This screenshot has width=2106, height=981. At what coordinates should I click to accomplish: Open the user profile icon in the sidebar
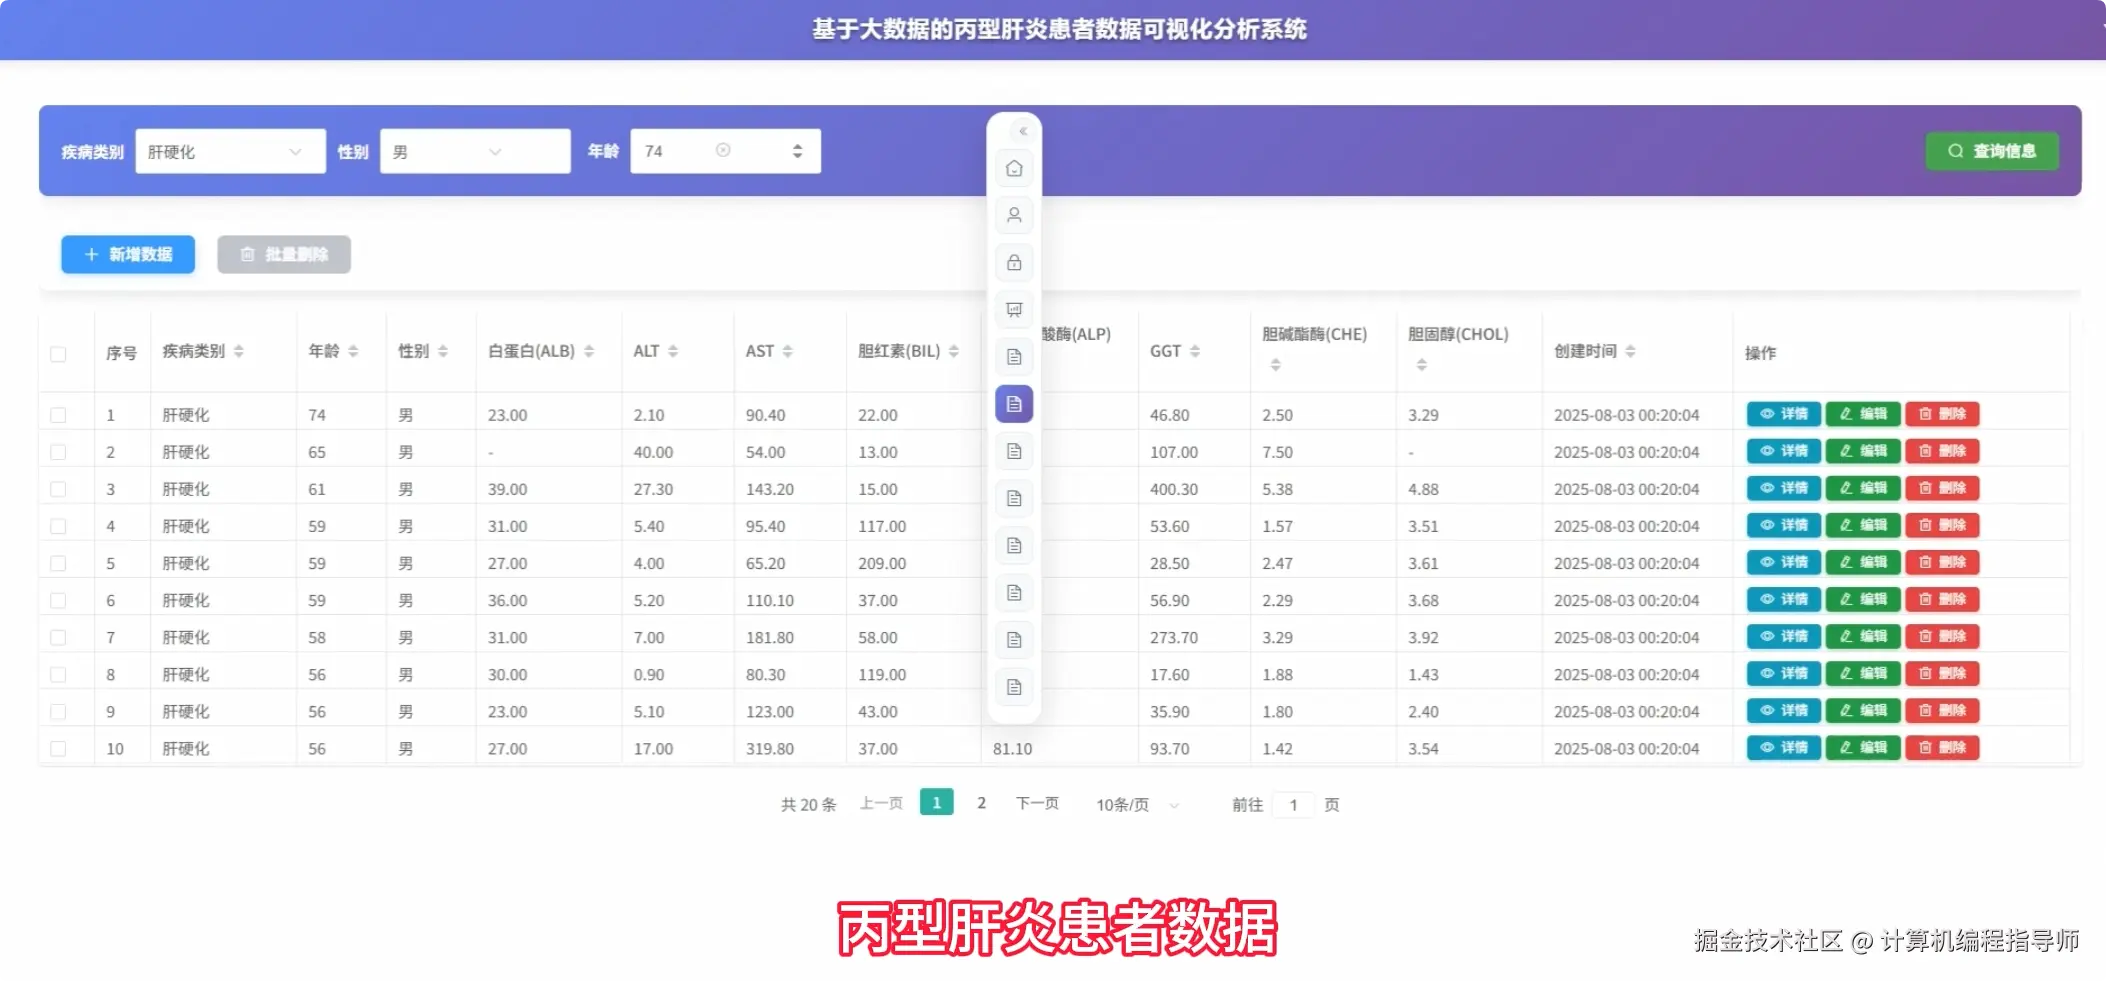point(1014,215)
